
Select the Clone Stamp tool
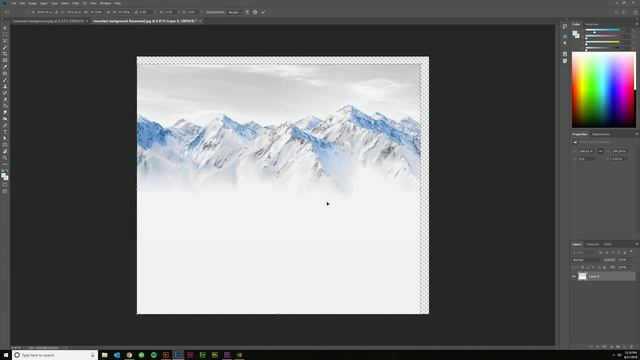5,87
